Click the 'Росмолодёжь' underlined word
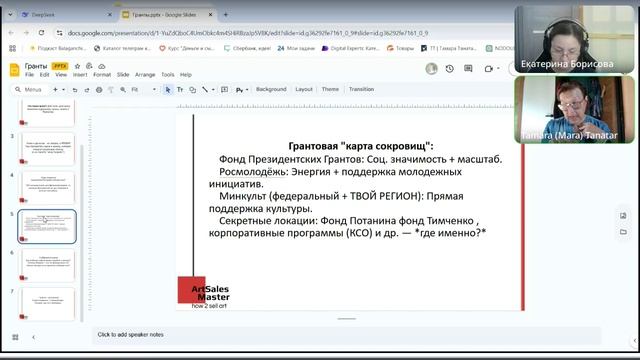Viewport: 640px width, 360px height. pyautogui.click(x=252, y=172)
